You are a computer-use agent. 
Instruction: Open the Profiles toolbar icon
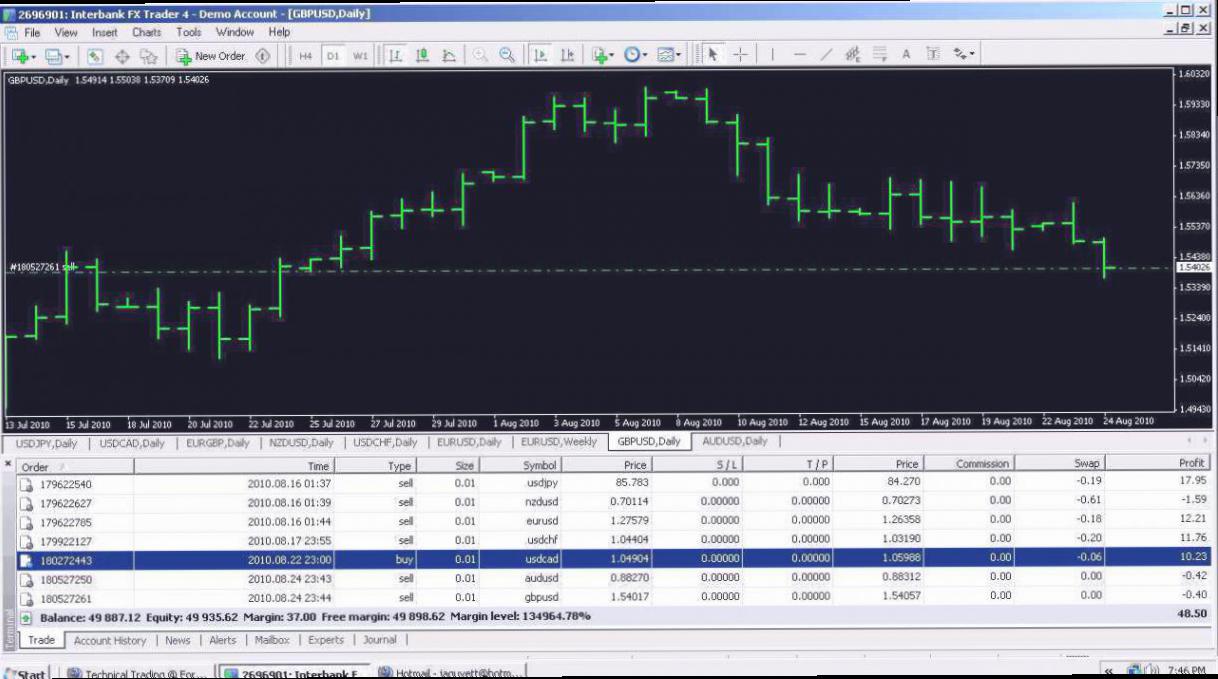click(x=53, y=56)
